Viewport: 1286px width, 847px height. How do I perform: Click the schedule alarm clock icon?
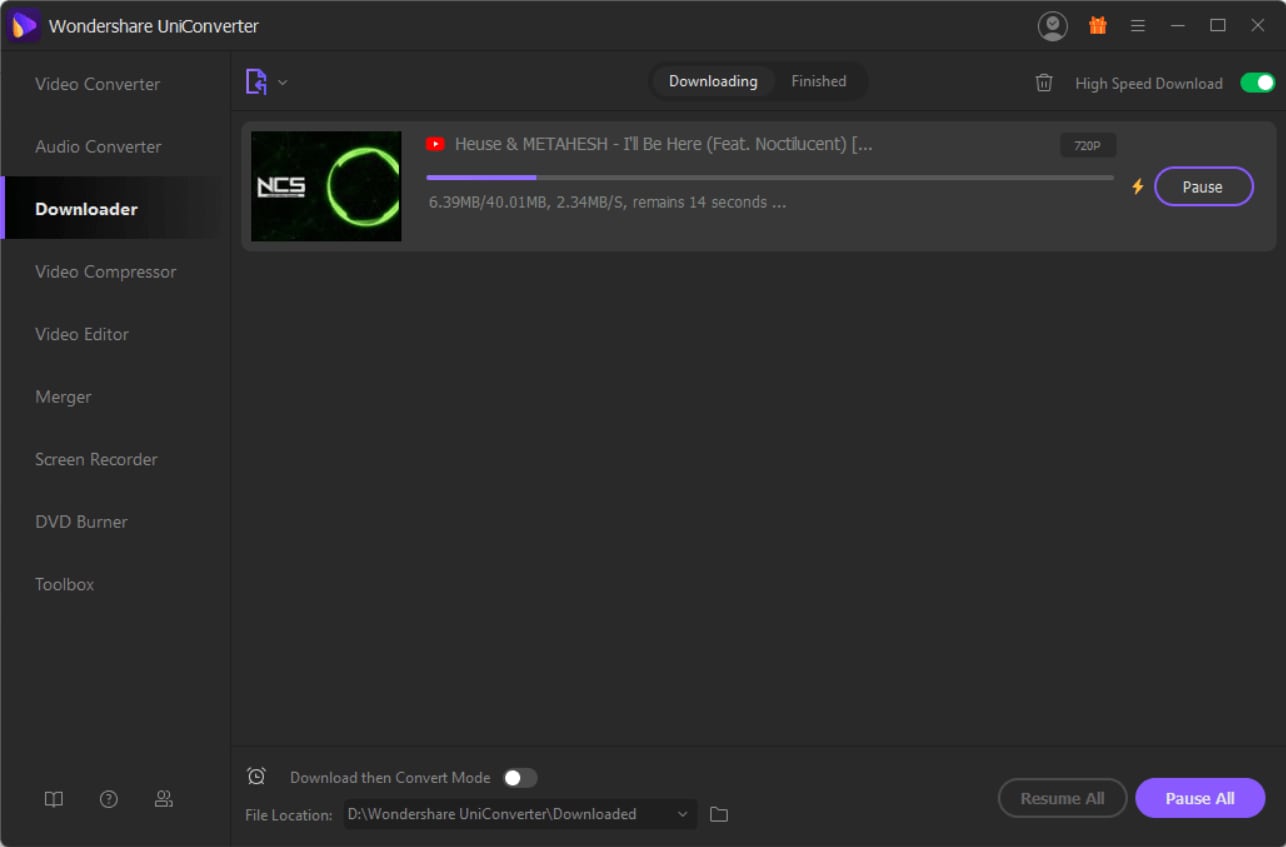(256, 776)
